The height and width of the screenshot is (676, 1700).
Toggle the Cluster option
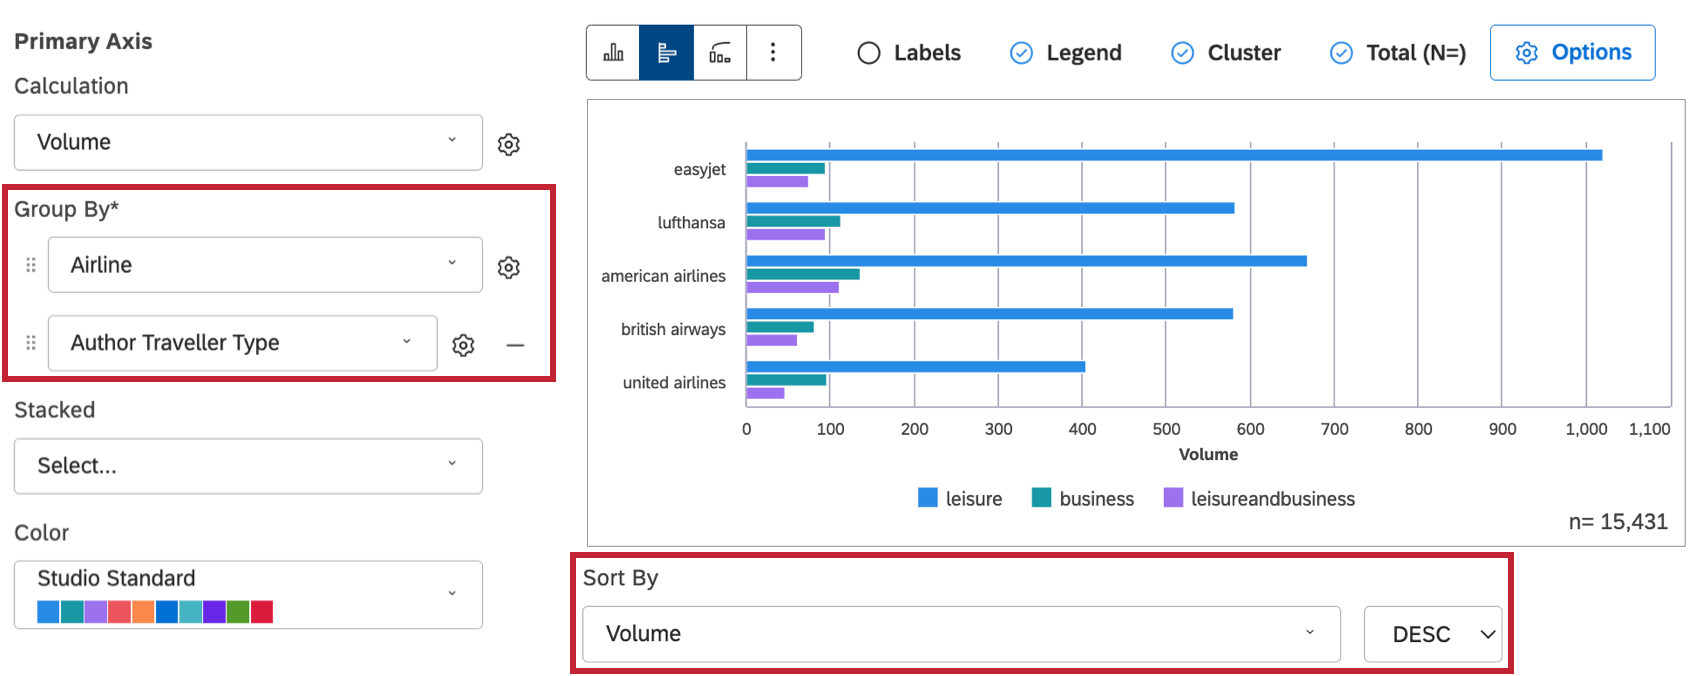1226,53
